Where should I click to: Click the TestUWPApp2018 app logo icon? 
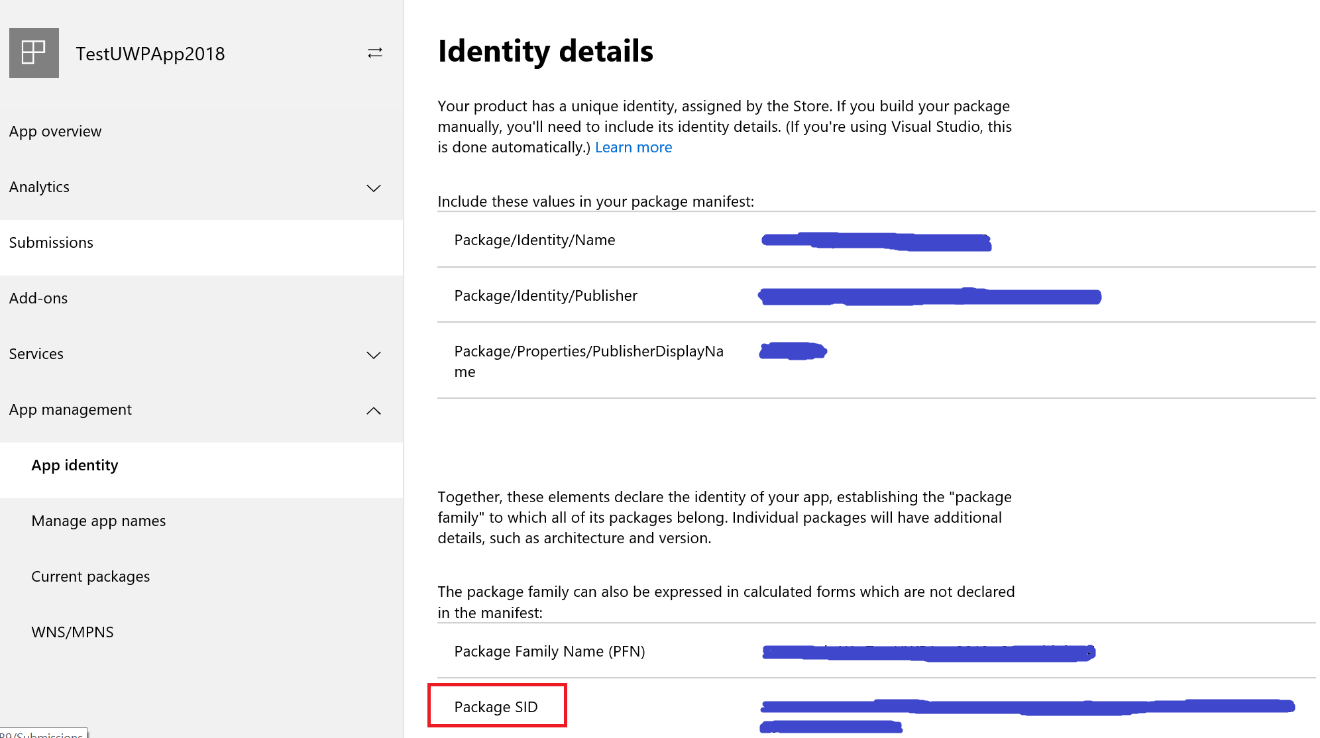pyautogui.click(x=34, y=53)
